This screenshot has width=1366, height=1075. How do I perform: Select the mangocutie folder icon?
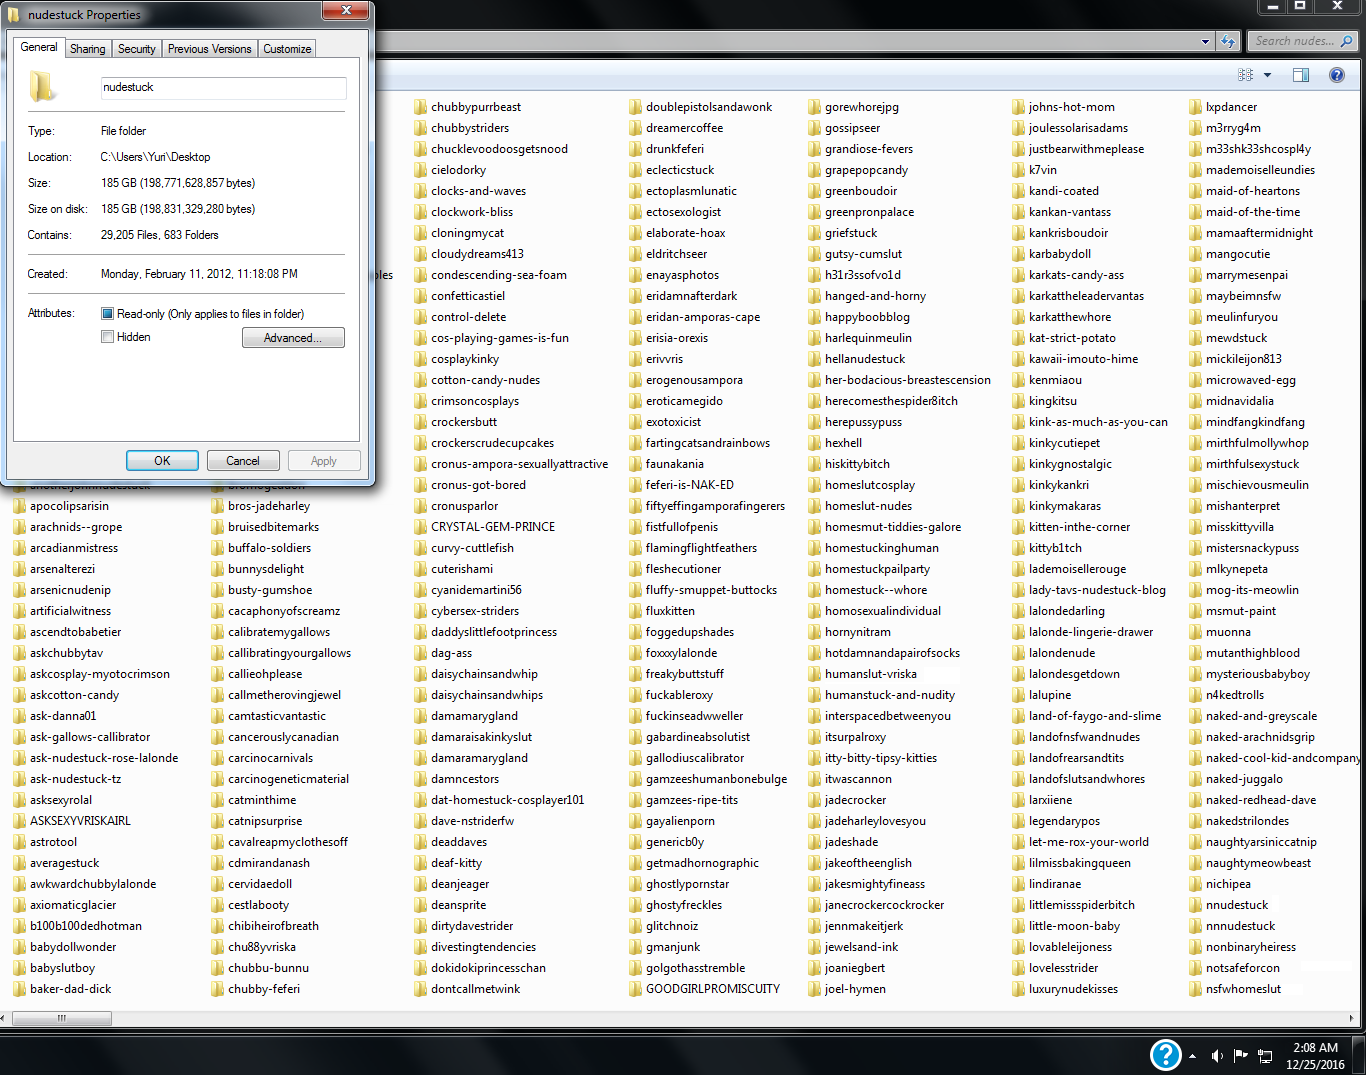coord(1196,254)
